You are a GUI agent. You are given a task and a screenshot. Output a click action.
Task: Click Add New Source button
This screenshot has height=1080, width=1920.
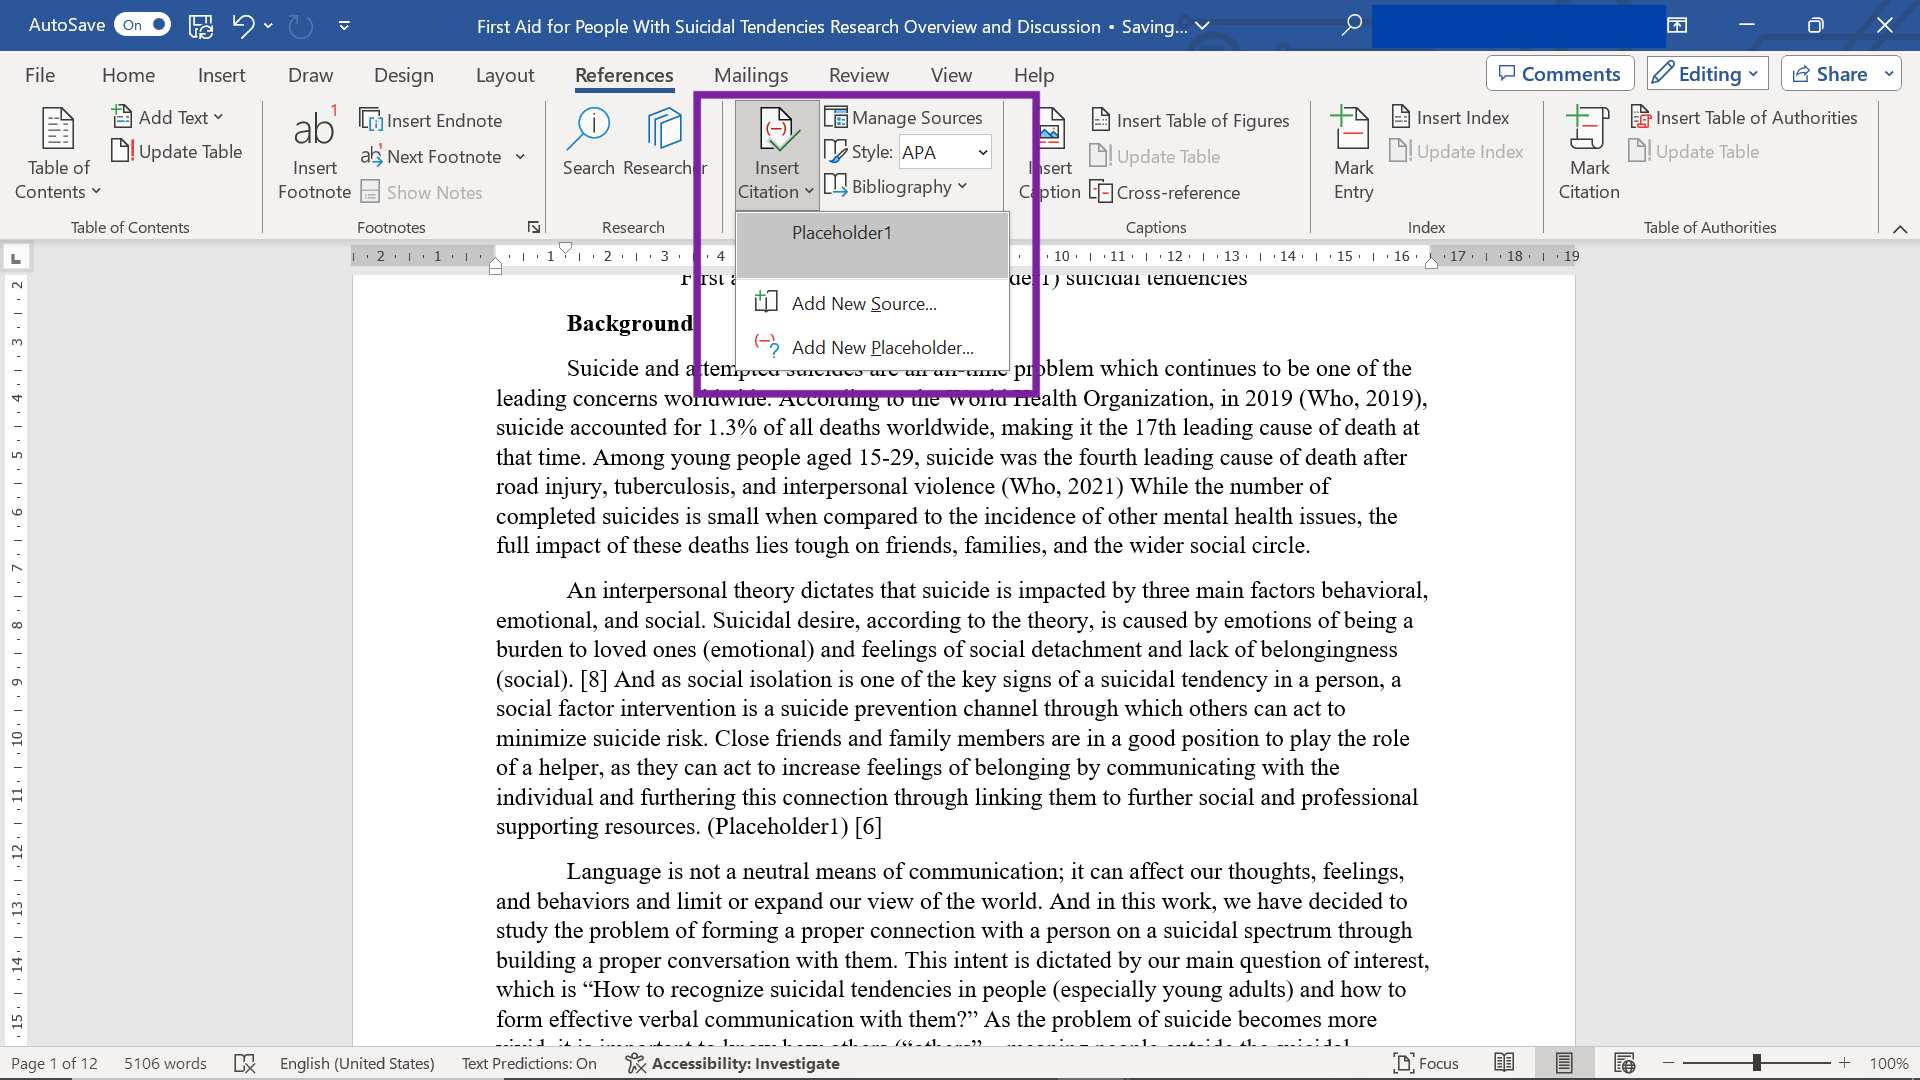(864, 303)
